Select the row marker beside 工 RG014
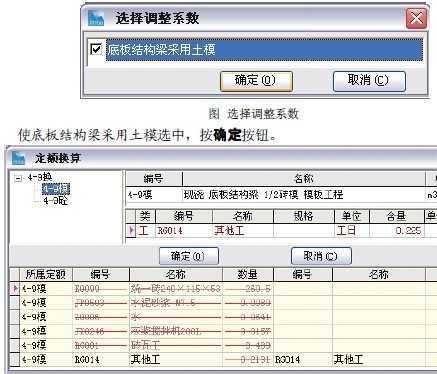 pyautogui.click(x=131, y=230)
